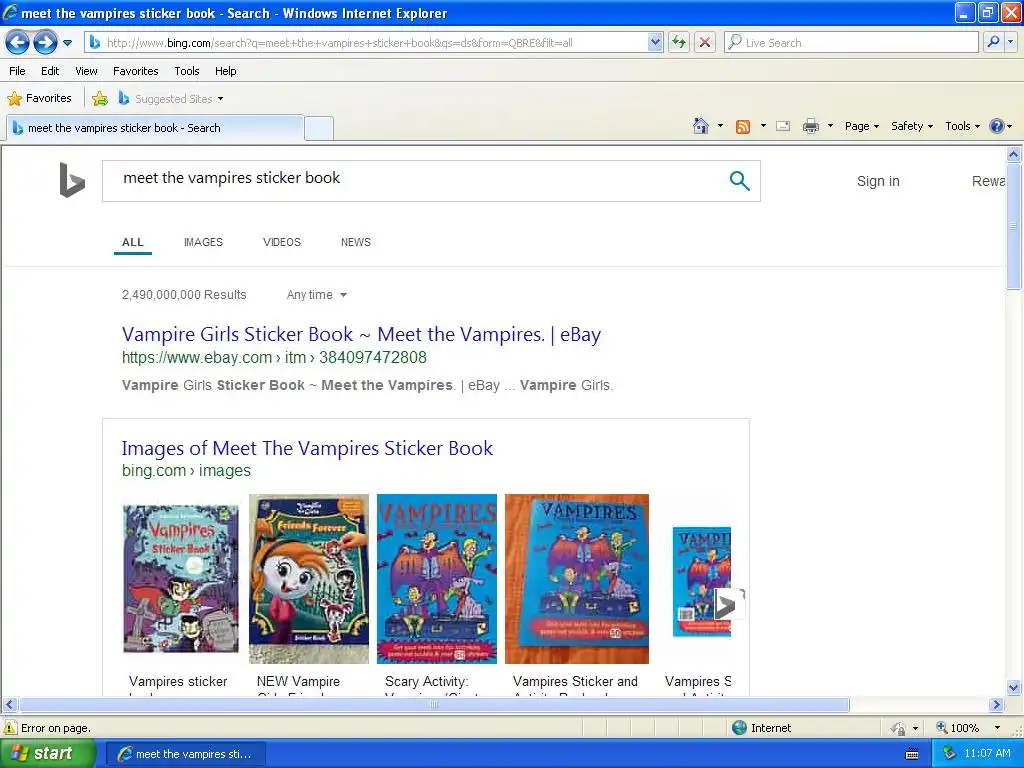Open the Friends Forever vampire girl thumbnail

point(309,579)
